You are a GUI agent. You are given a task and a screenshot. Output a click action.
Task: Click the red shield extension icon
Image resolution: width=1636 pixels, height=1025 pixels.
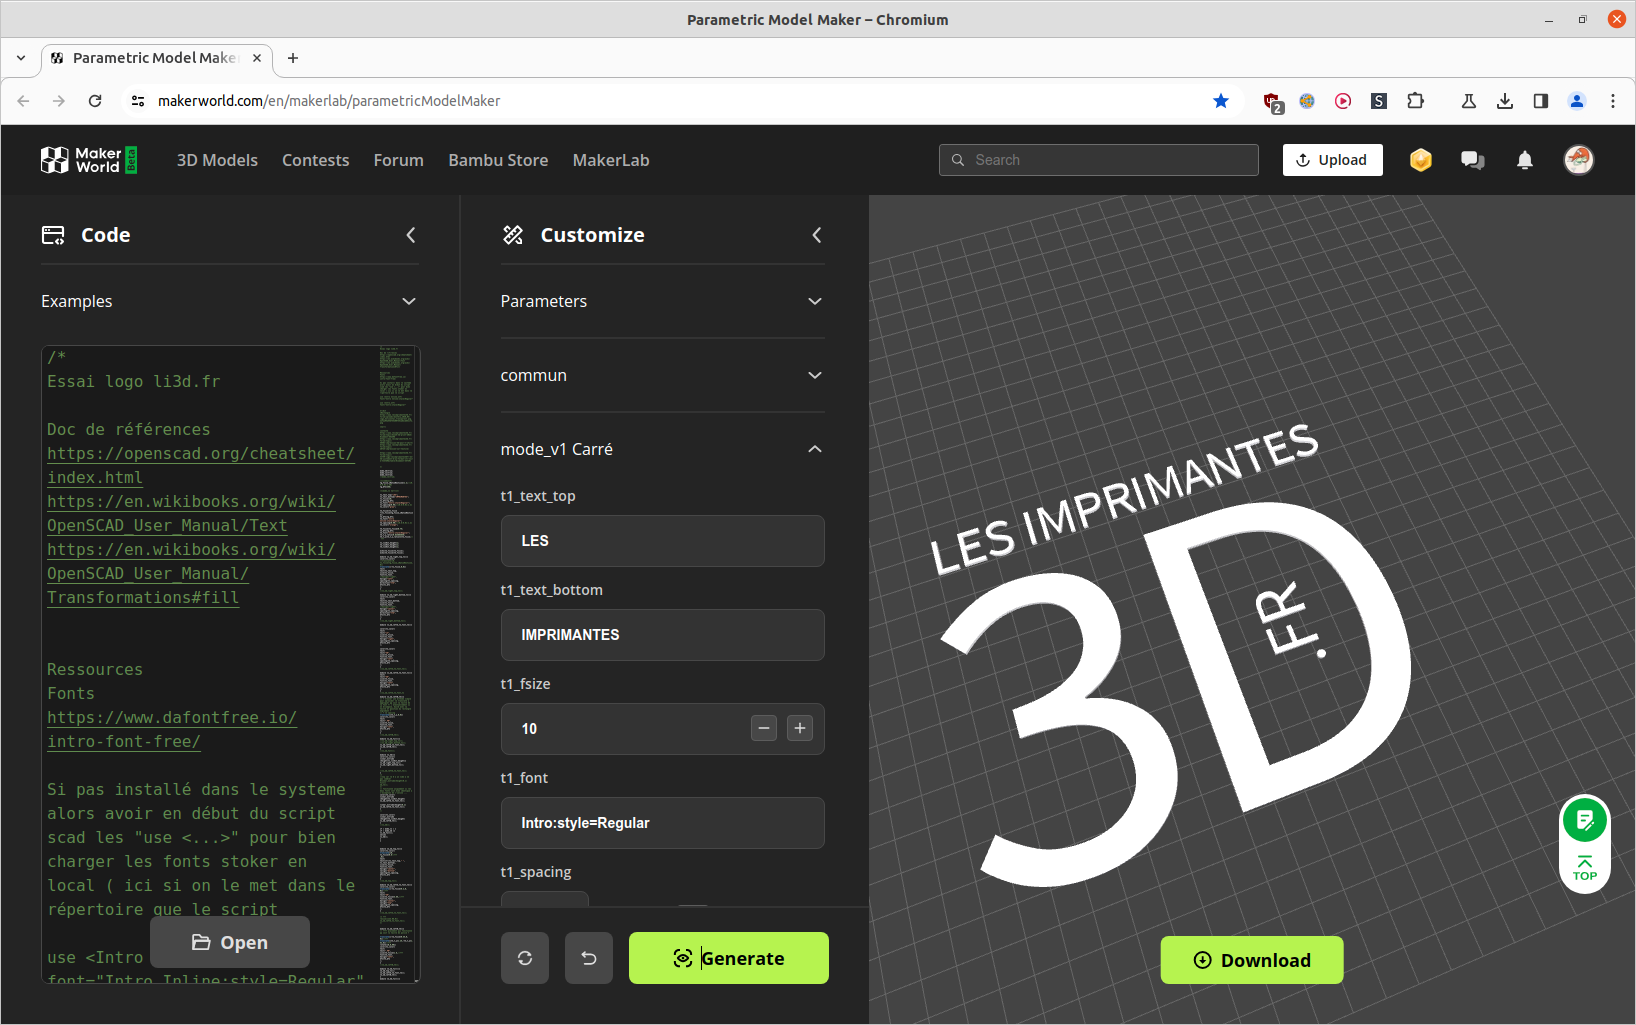coord(1272,102)
